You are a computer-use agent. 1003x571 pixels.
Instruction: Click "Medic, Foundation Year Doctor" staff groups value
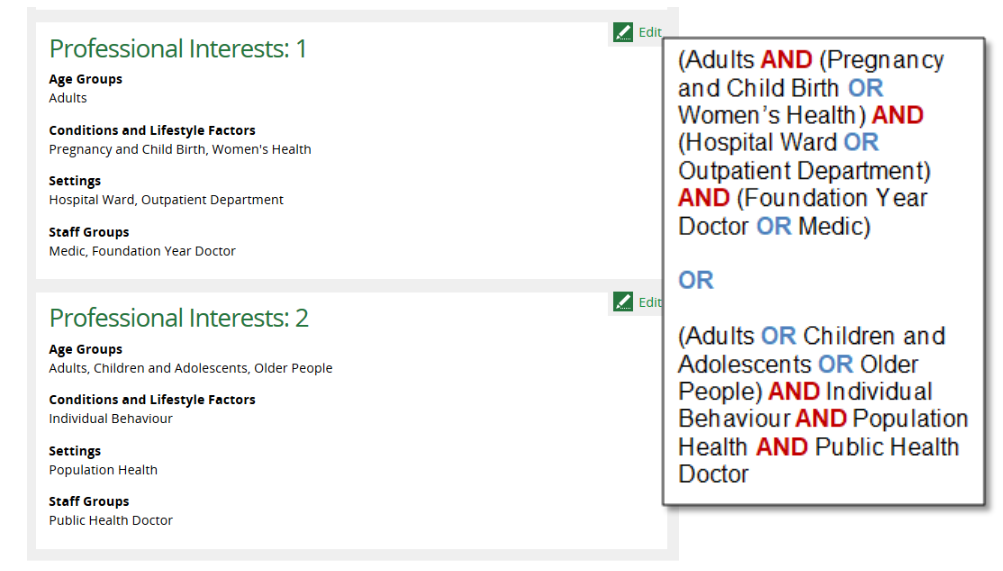coord(142,251)
